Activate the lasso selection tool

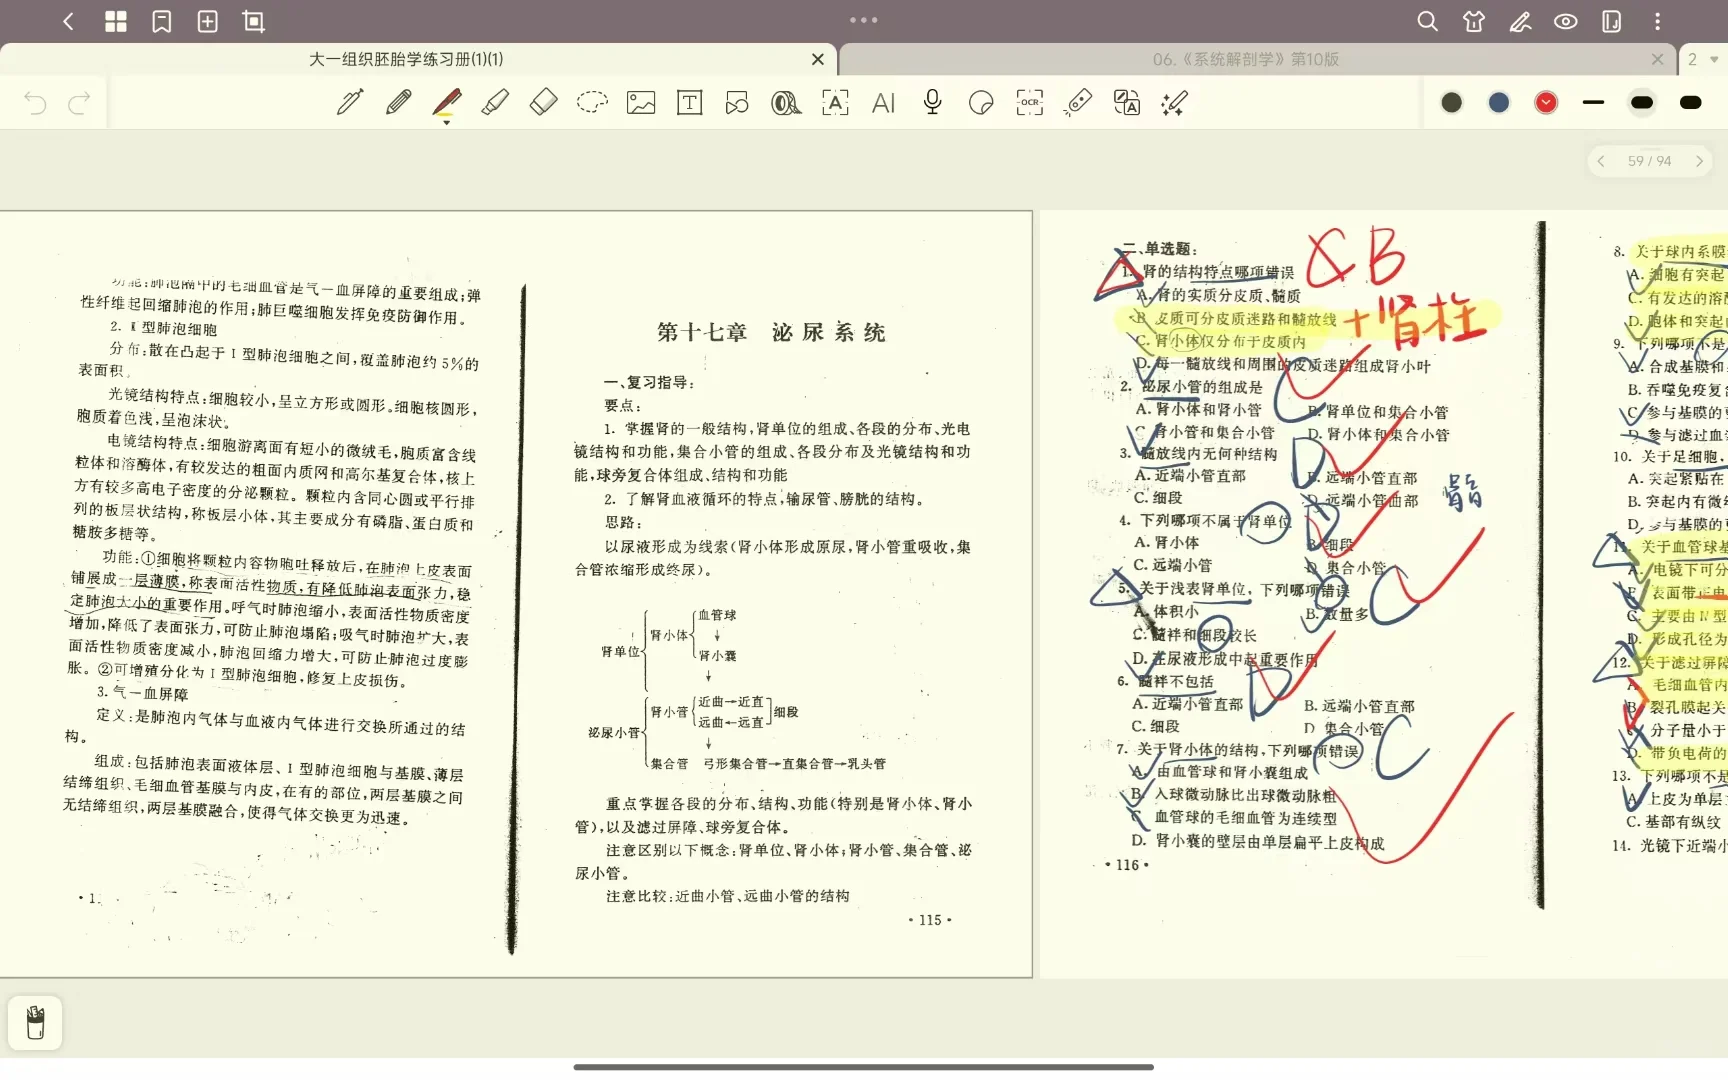pyautogui.click(x=592, y=102)
